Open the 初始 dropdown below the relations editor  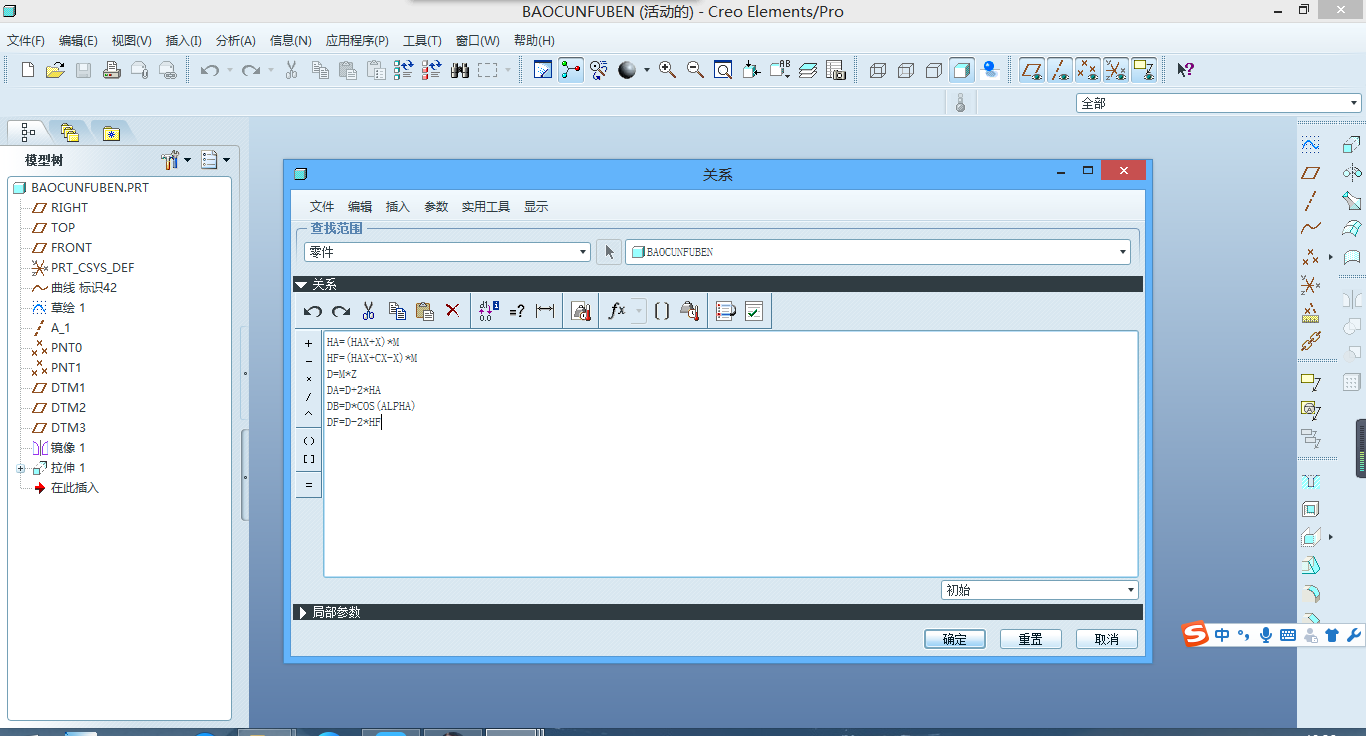pos(1040,590)
